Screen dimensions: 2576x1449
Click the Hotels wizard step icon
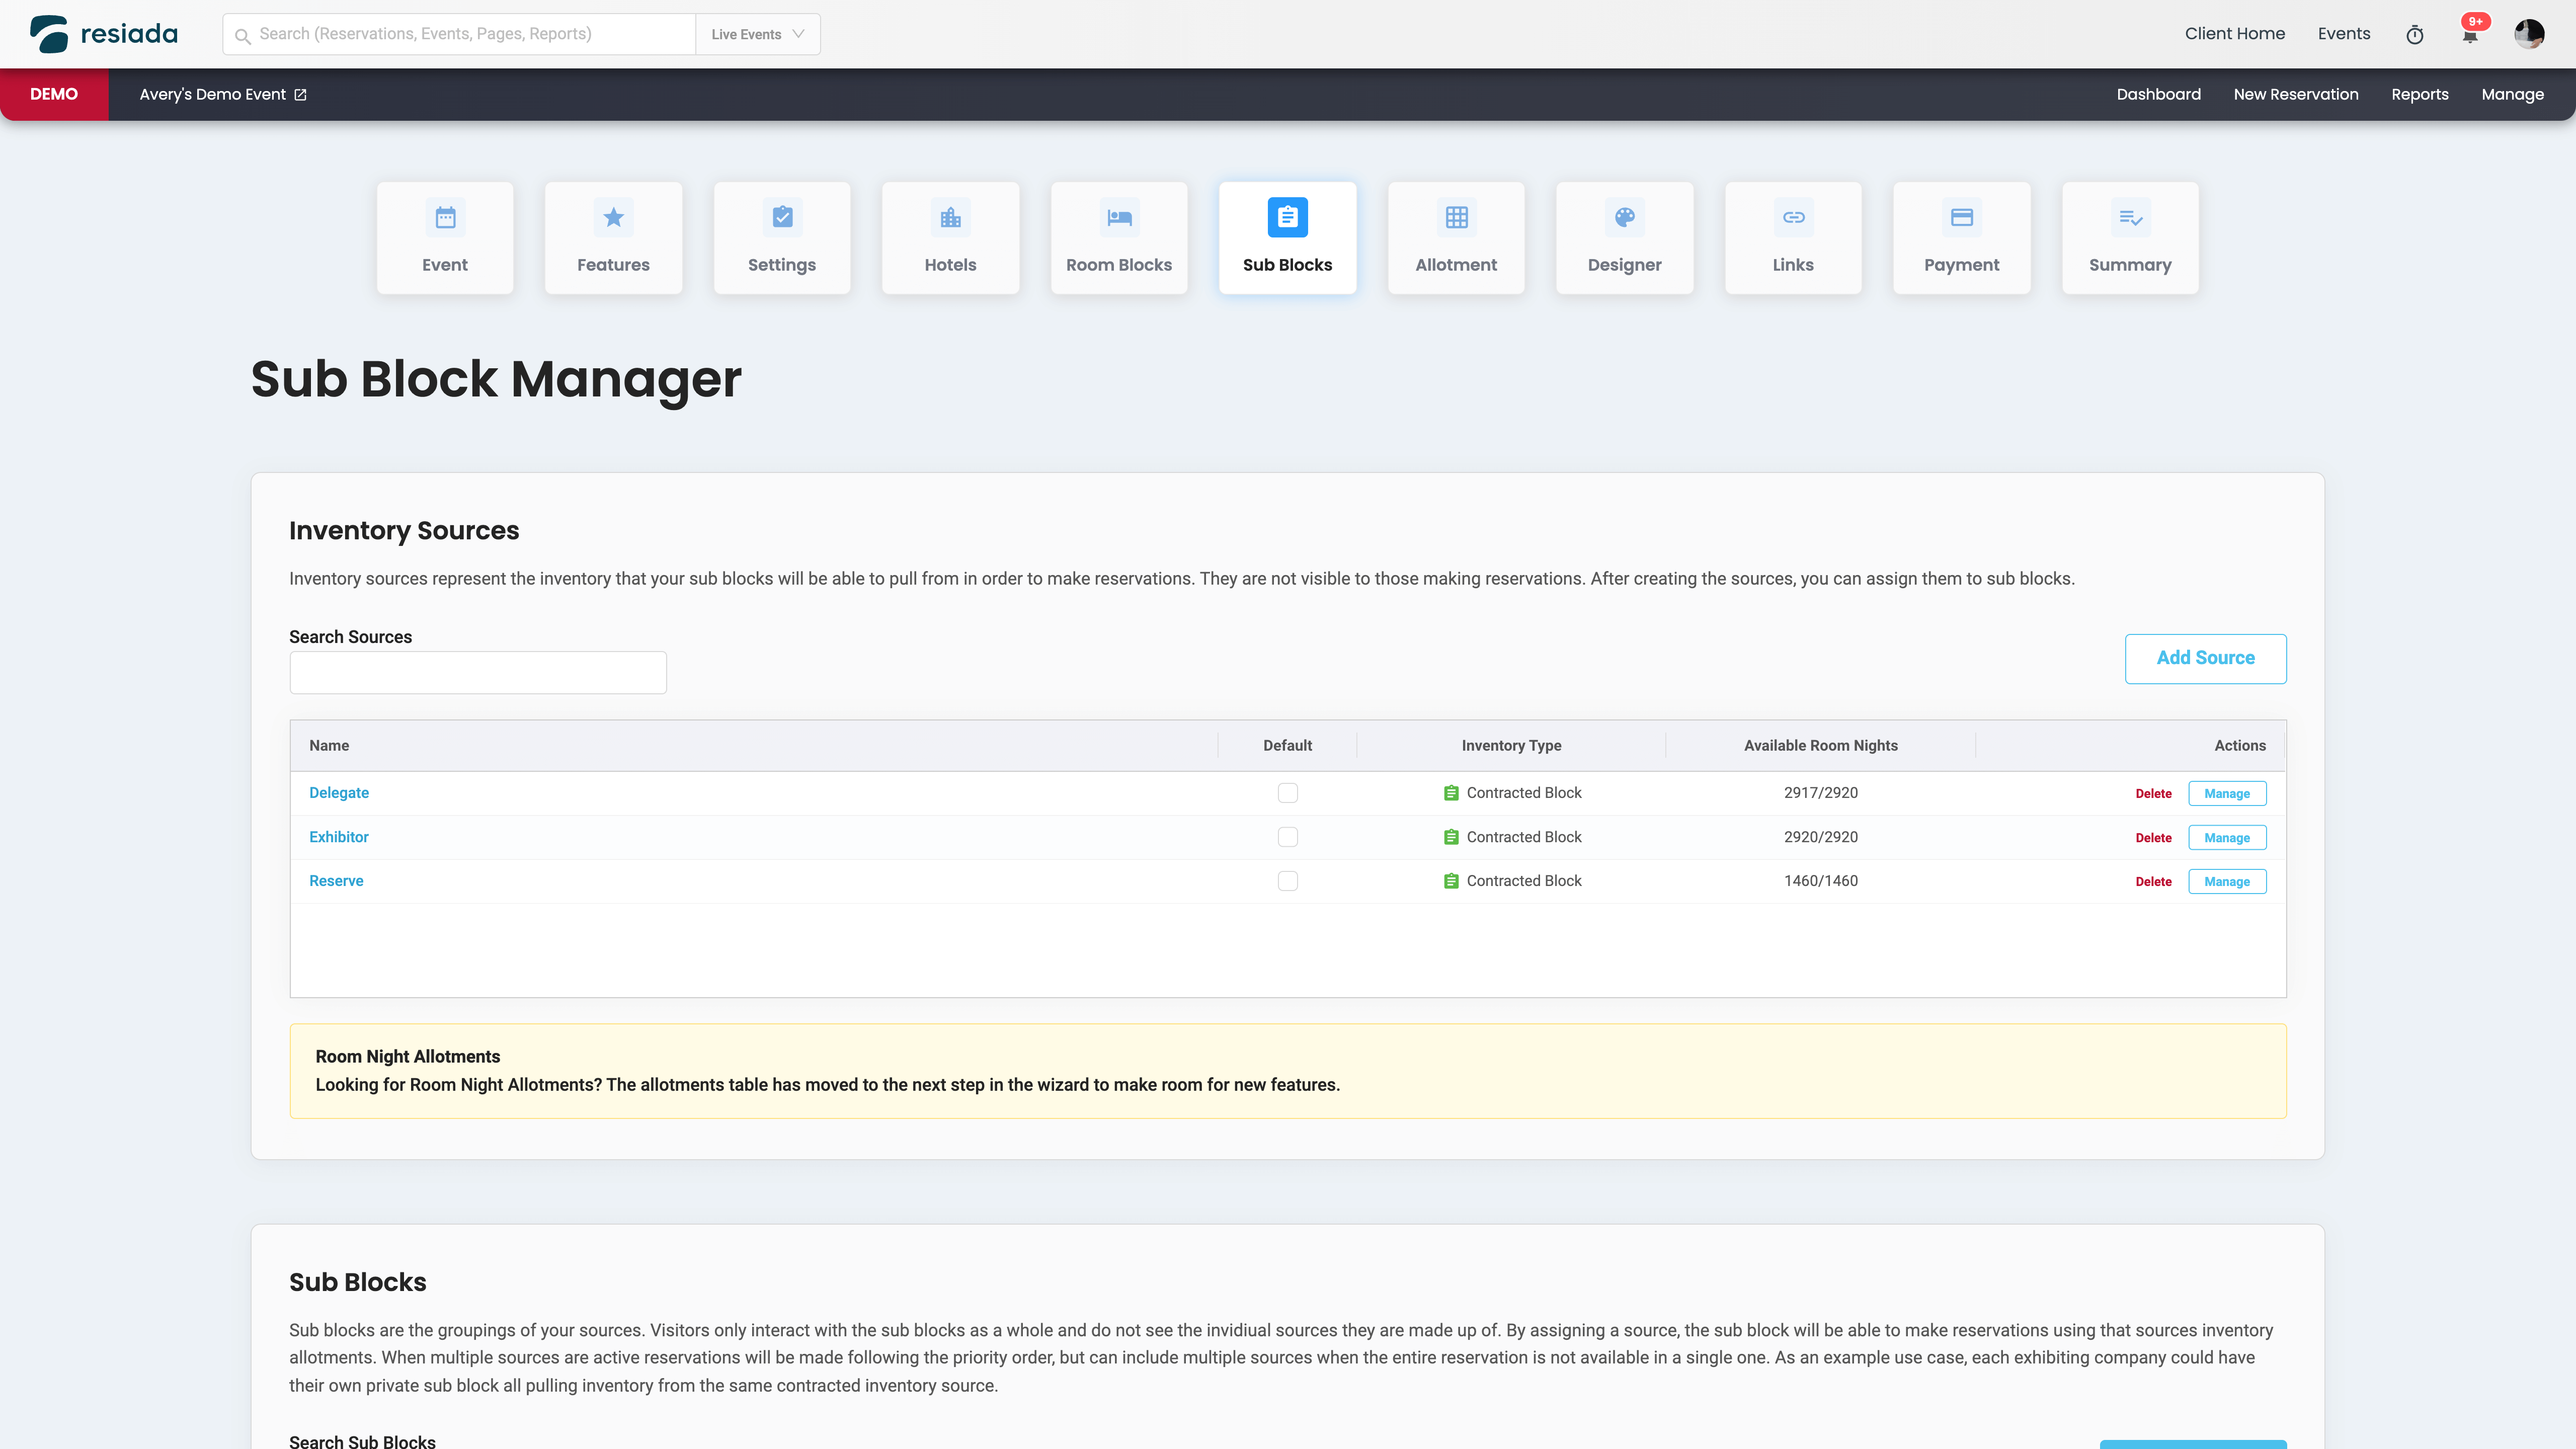pyautogui.click(x=950, y=218)
